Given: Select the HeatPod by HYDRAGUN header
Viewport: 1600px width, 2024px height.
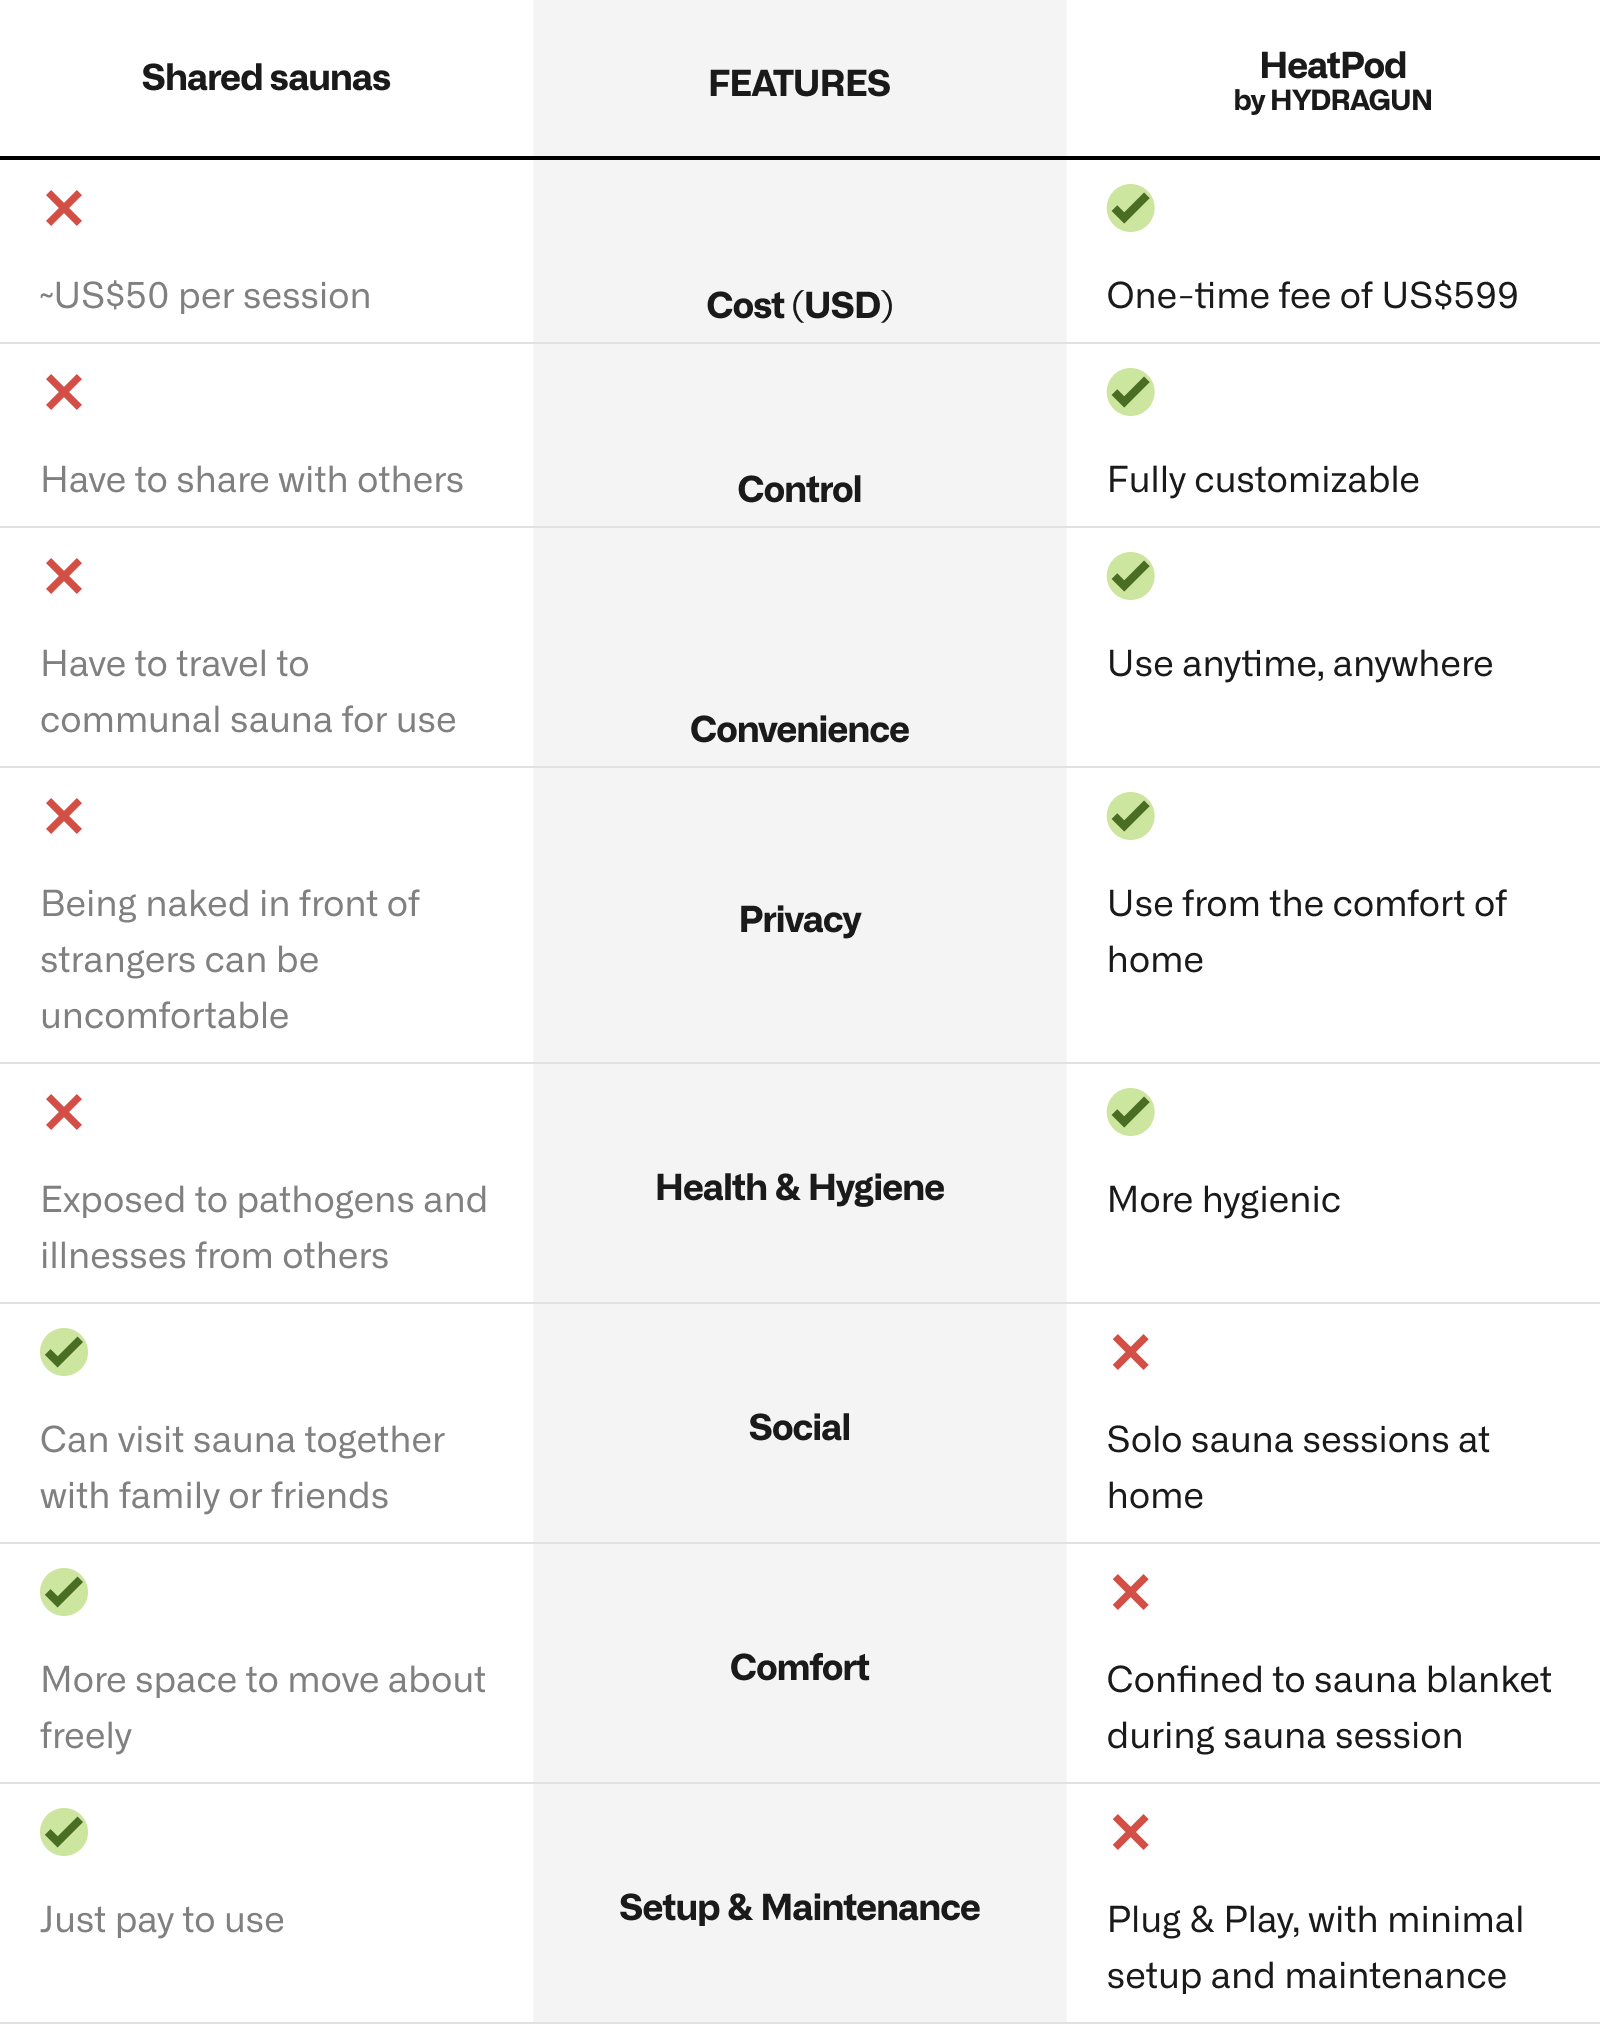Looking at the screenshot, I should [1333, 81].
